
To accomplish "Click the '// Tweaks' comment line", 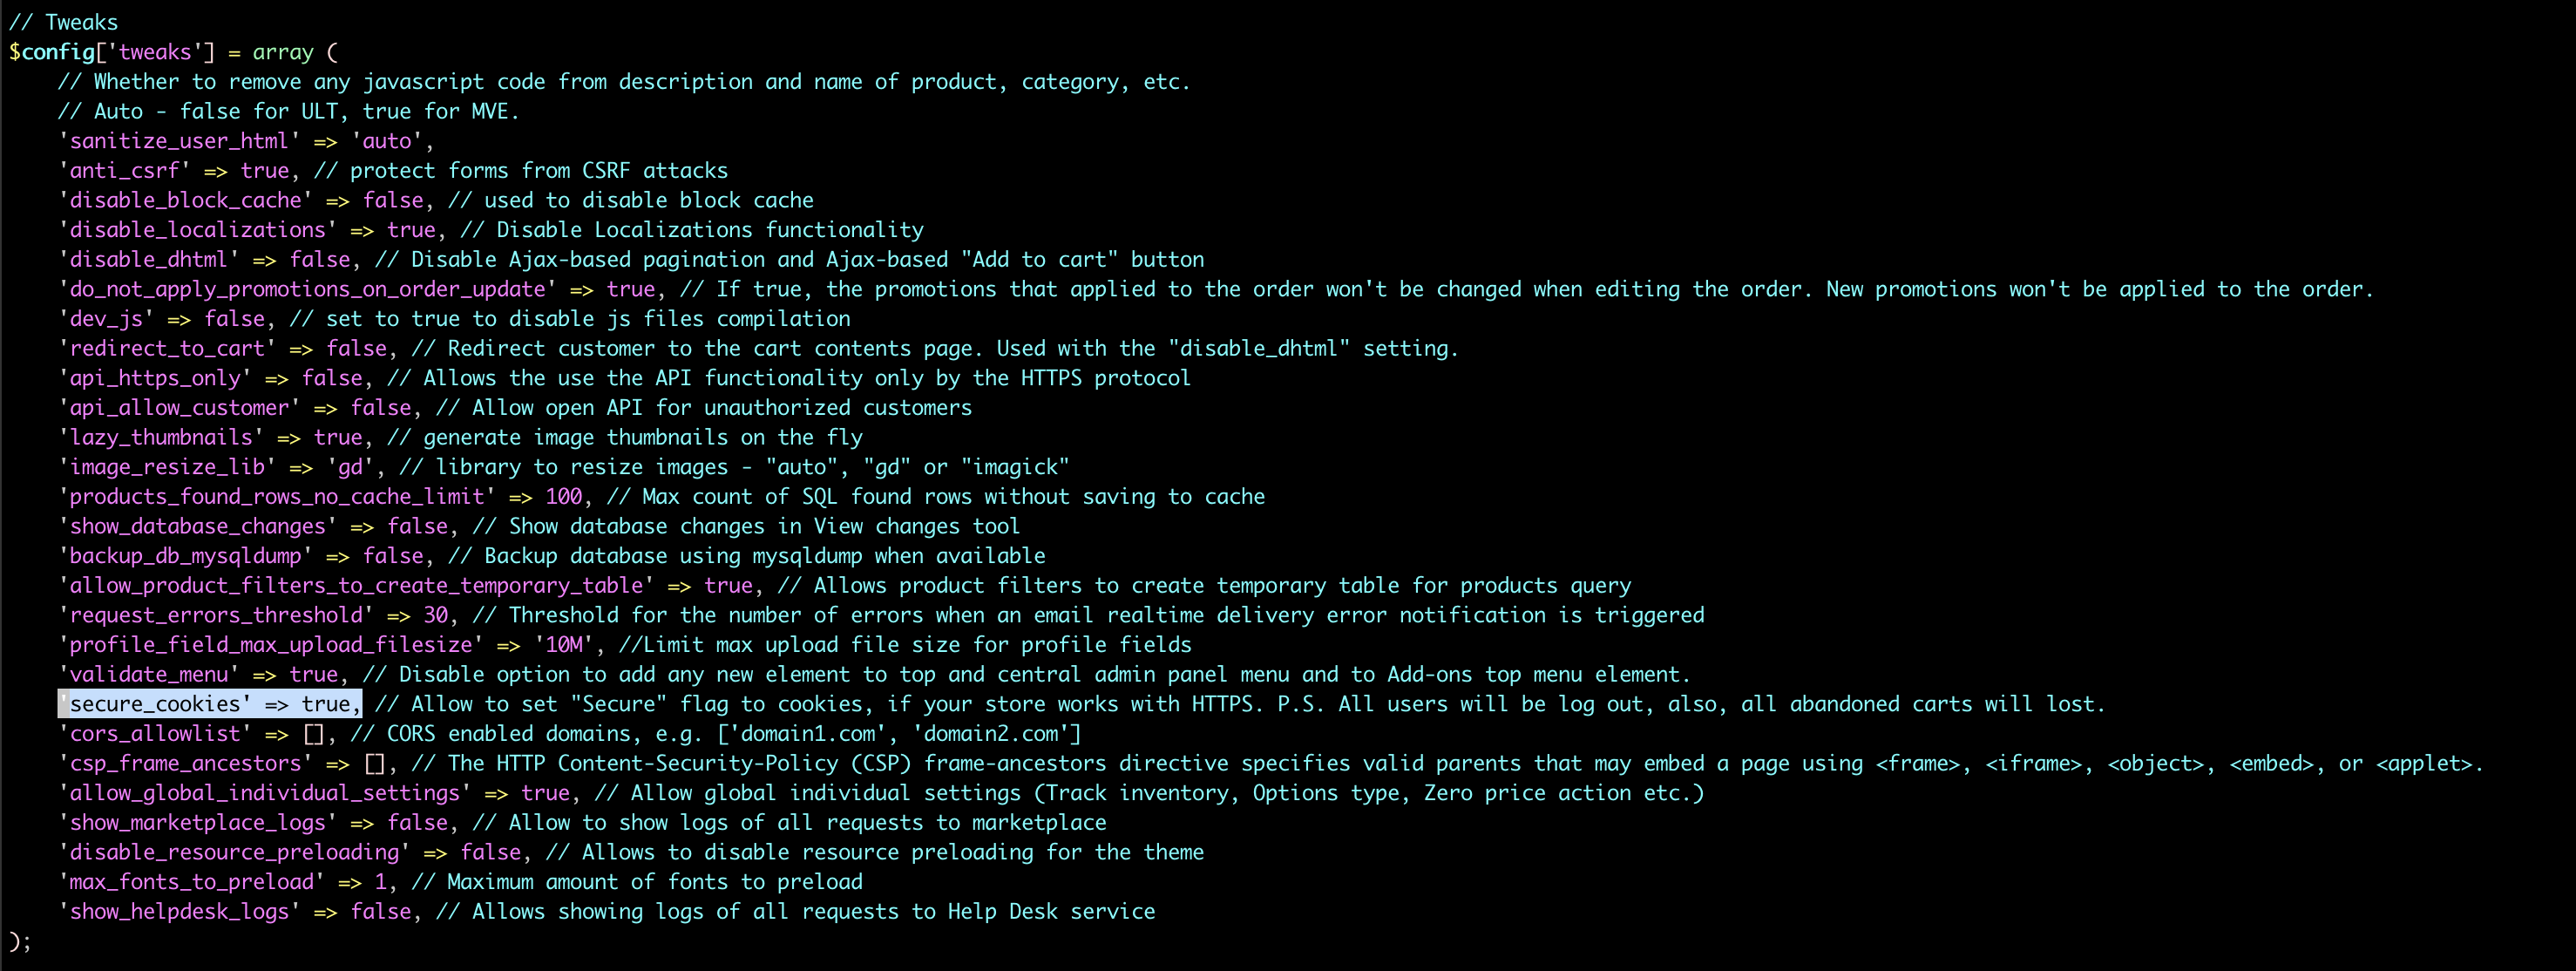I will pyautogui.click(x=63, y=22).
